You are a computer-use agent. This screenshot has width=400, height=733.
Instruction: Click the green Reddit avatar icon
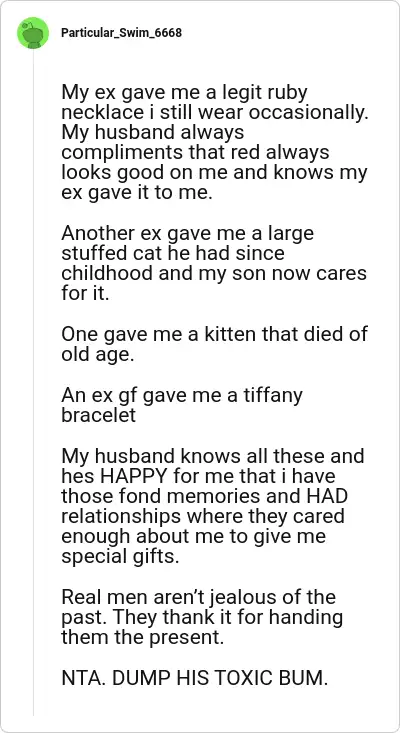coord(33,33)
